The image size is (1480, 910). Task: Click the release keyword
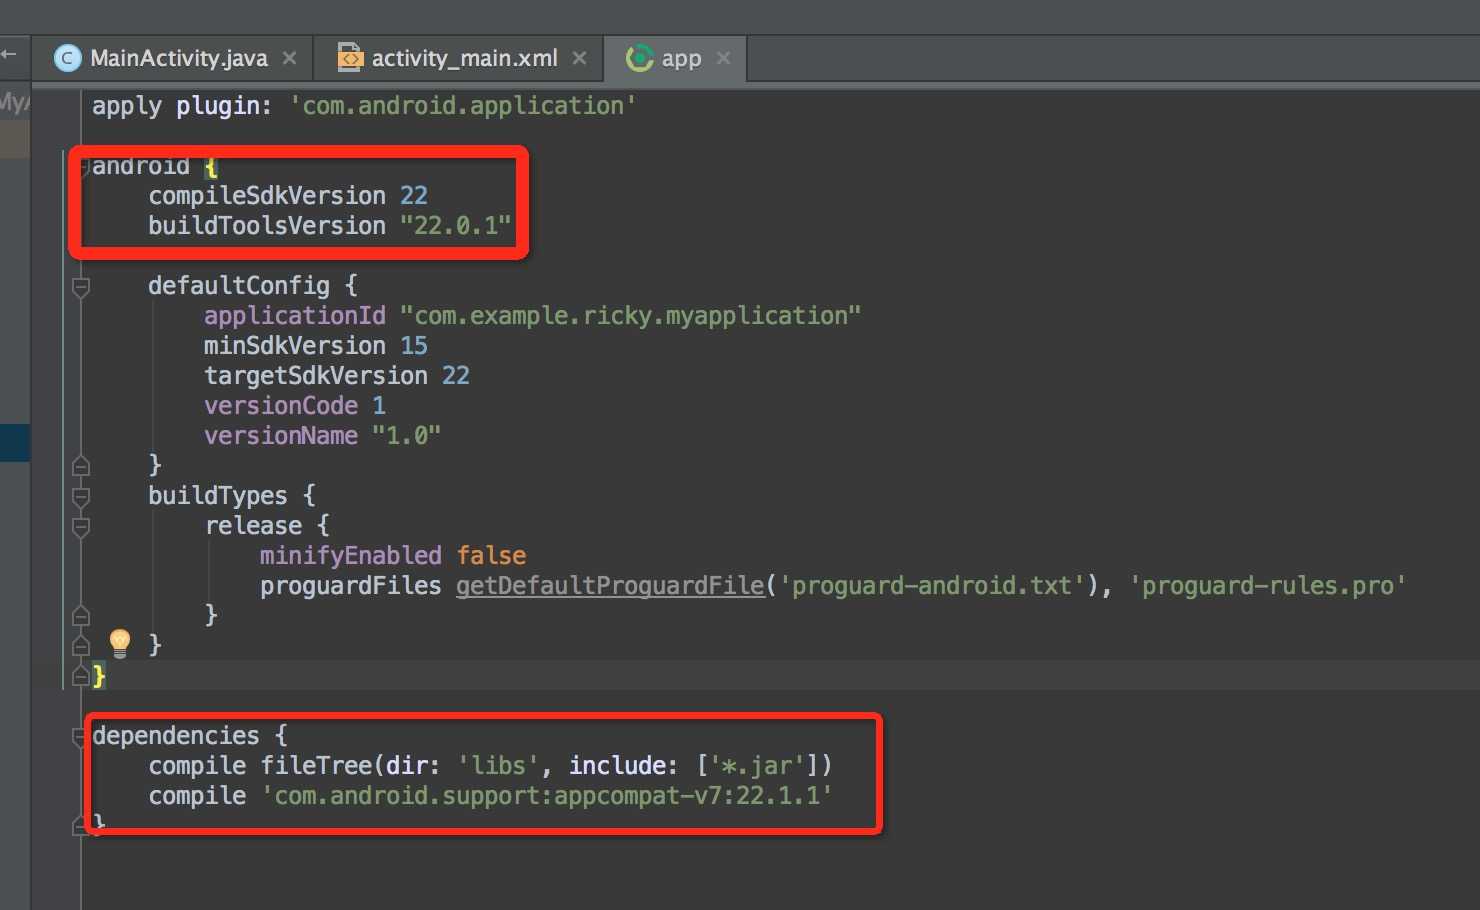point(253,525)
